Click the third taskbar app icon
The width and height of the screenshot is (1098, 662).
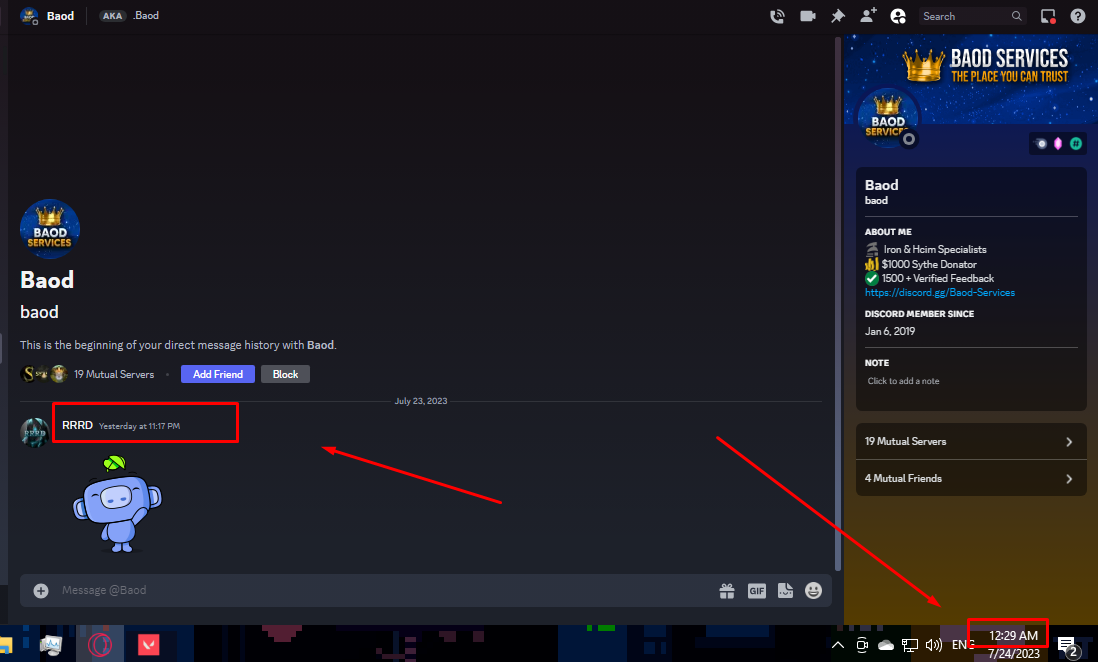pos(100,644)
